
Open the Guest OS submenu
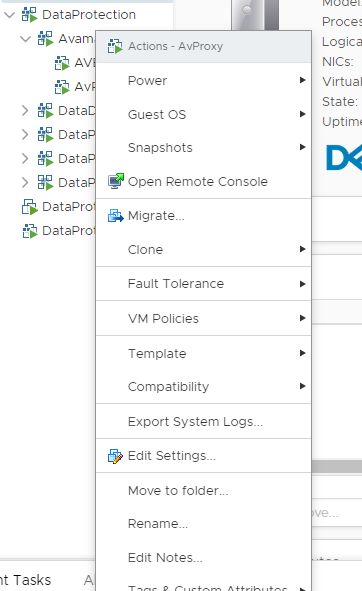204,114
